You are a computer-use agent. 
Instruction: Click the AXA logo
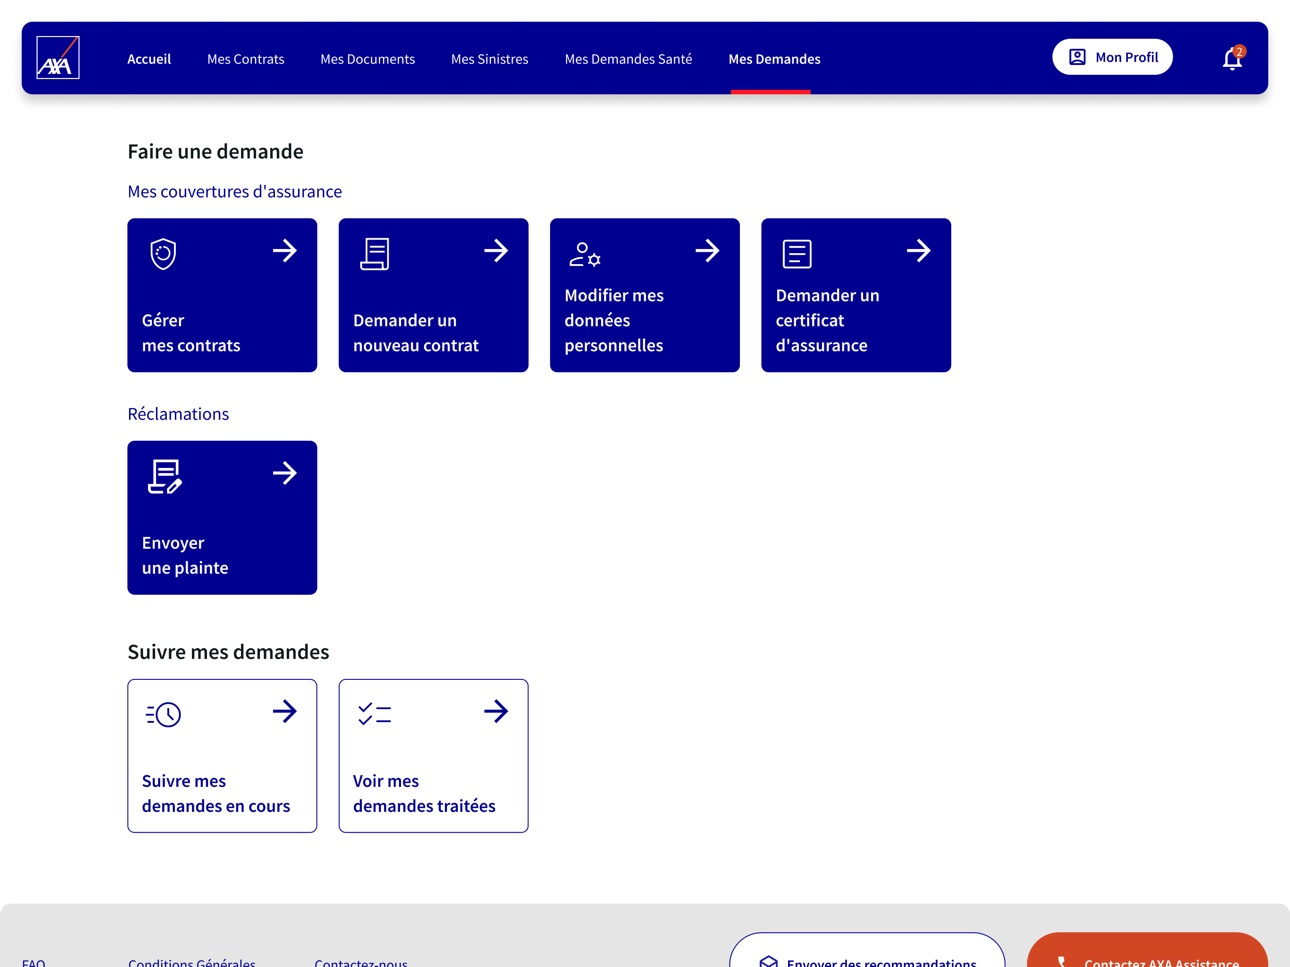tap(58, 58)
